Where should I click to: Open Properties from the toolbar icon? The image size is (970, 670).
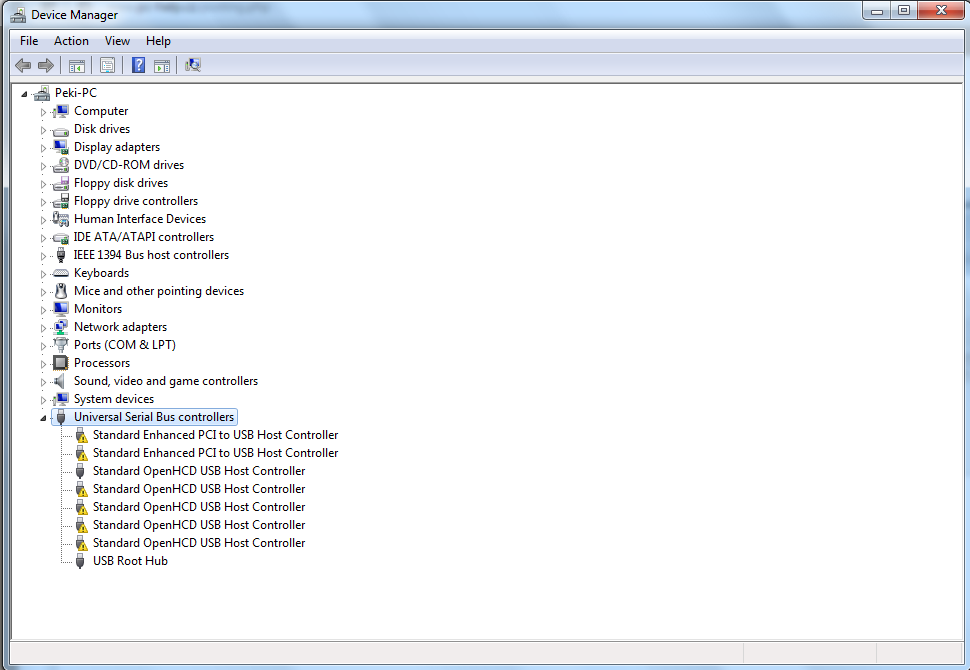click(x=107, y=65)
